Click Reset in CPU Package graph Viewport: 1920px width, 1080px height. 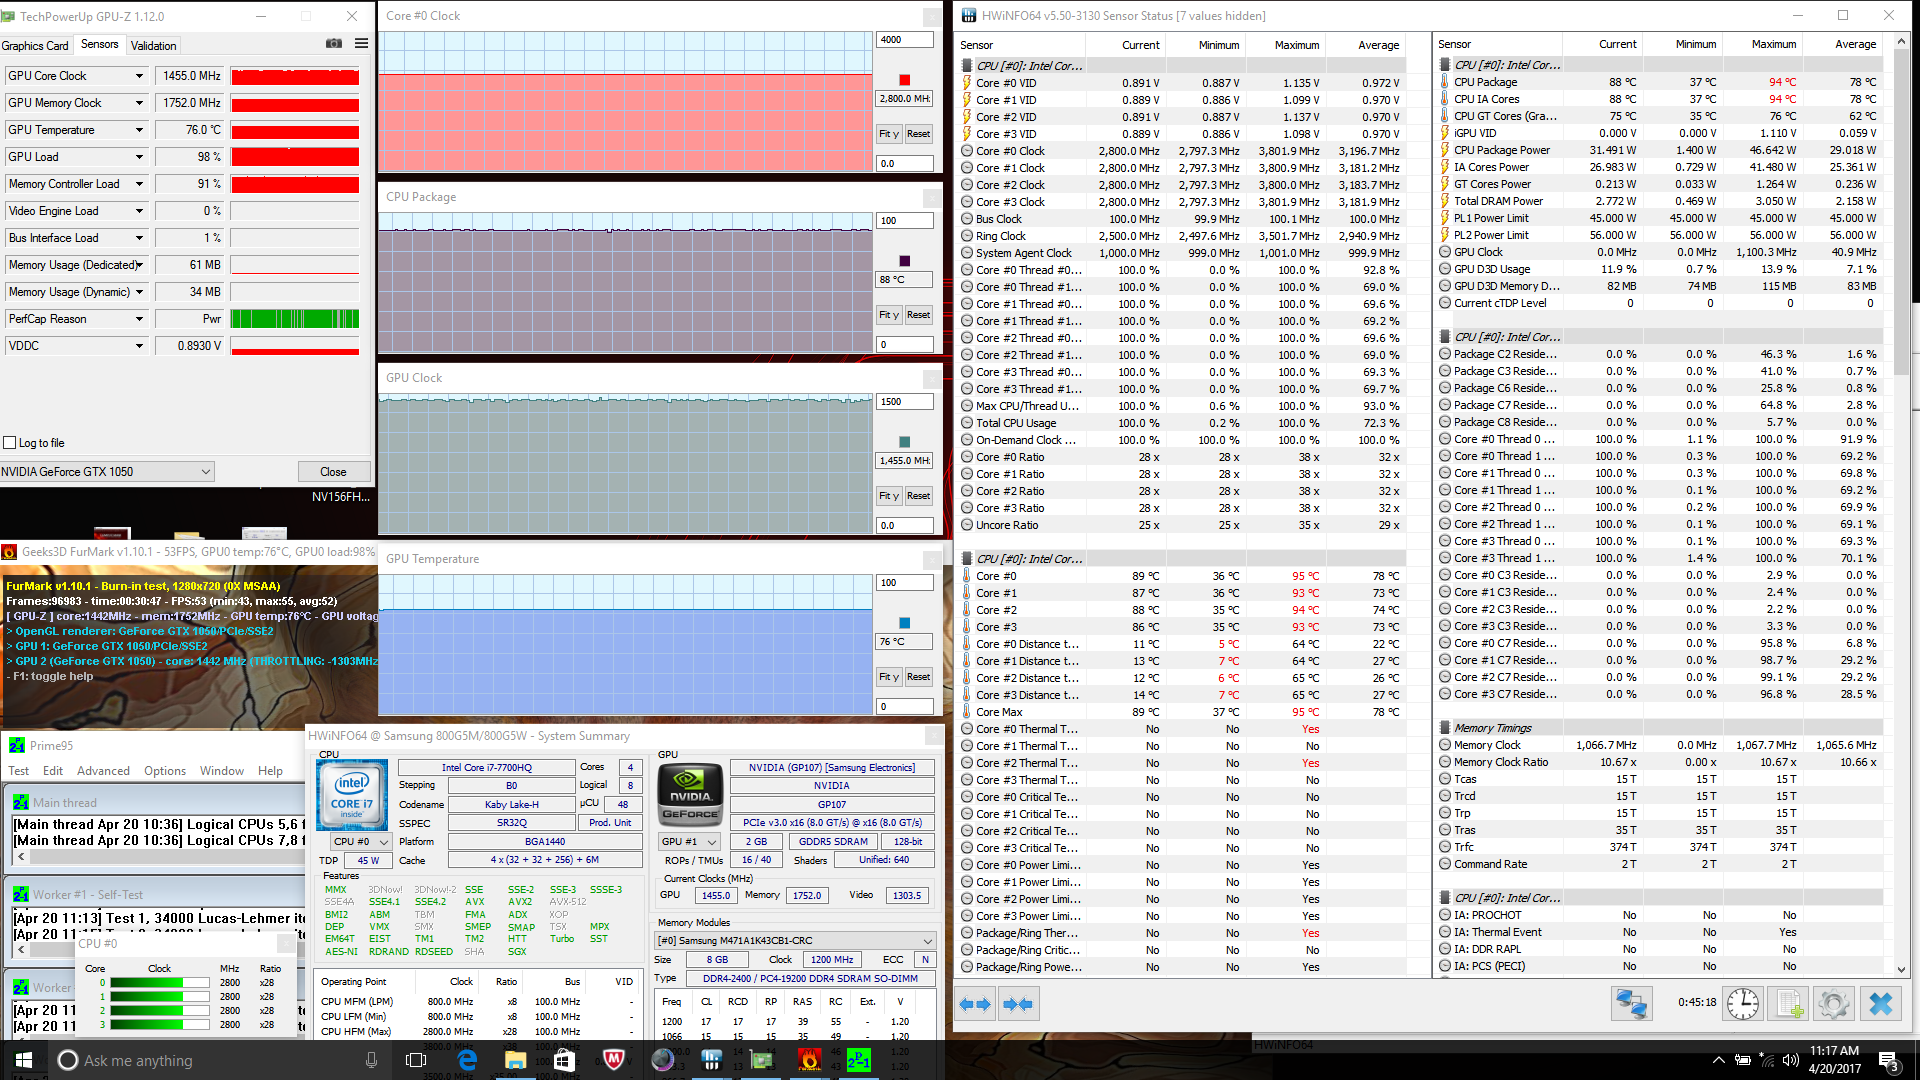coord(918,315)
